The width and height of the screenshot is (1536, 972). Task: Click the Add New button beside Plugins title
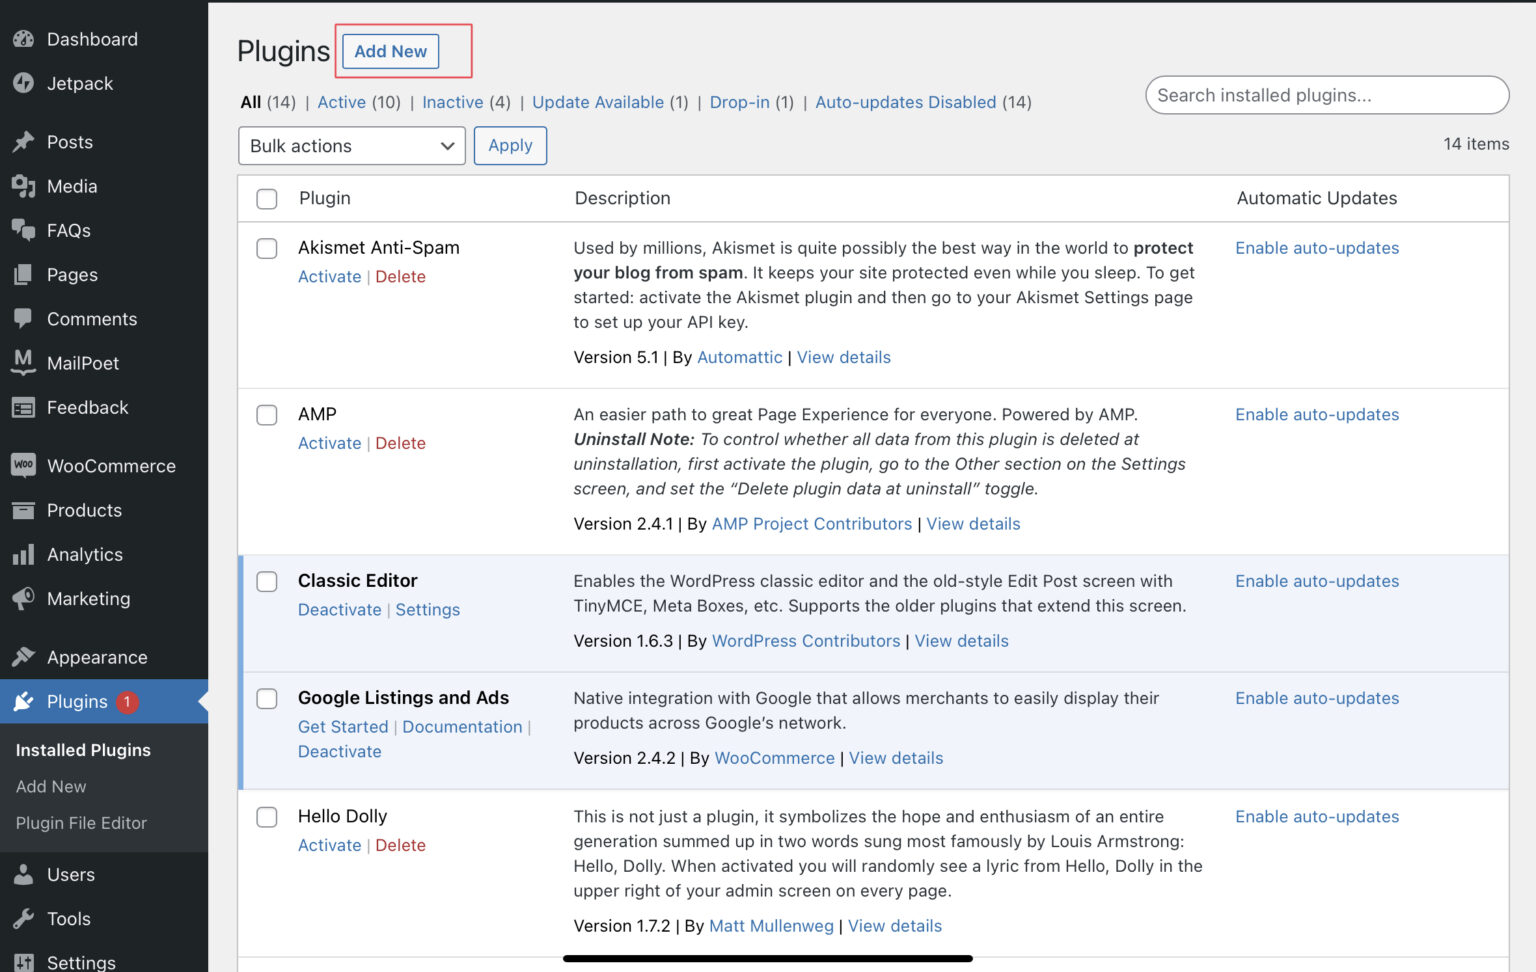(x=390, y=51)
